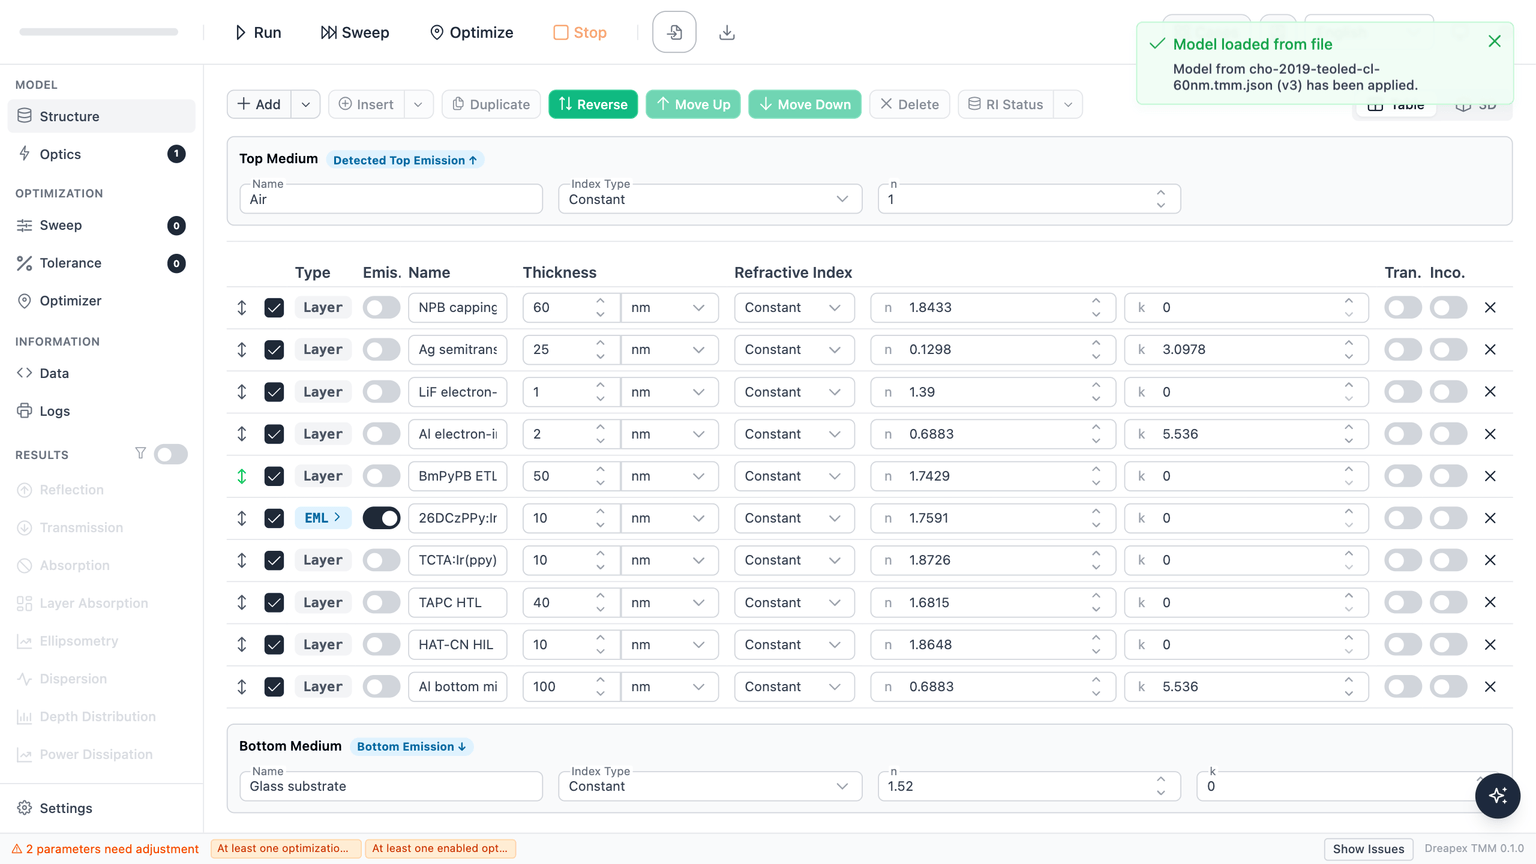This screenshot has width=1536, height=864.
Task: Click the Duplicate button
Action: click(491, 104)
